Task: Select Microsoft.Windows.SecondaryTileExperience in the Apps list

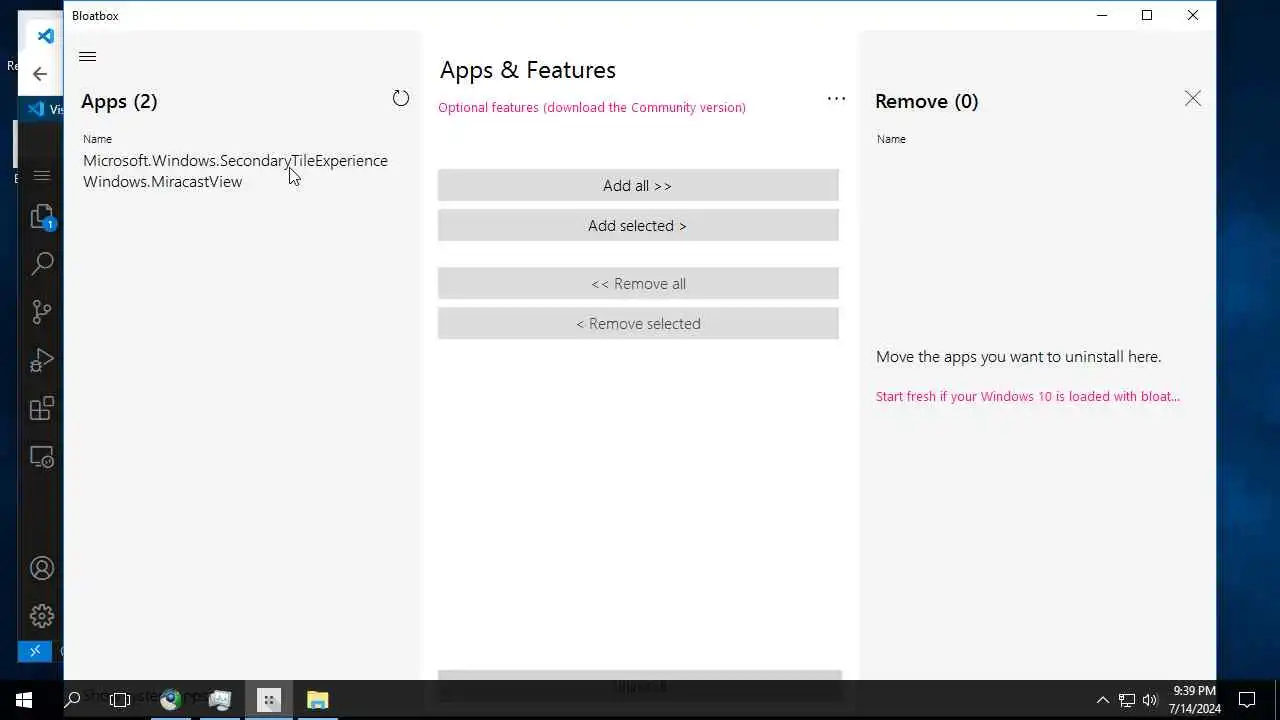Action: pyautogui.click(x=235, y=160)
